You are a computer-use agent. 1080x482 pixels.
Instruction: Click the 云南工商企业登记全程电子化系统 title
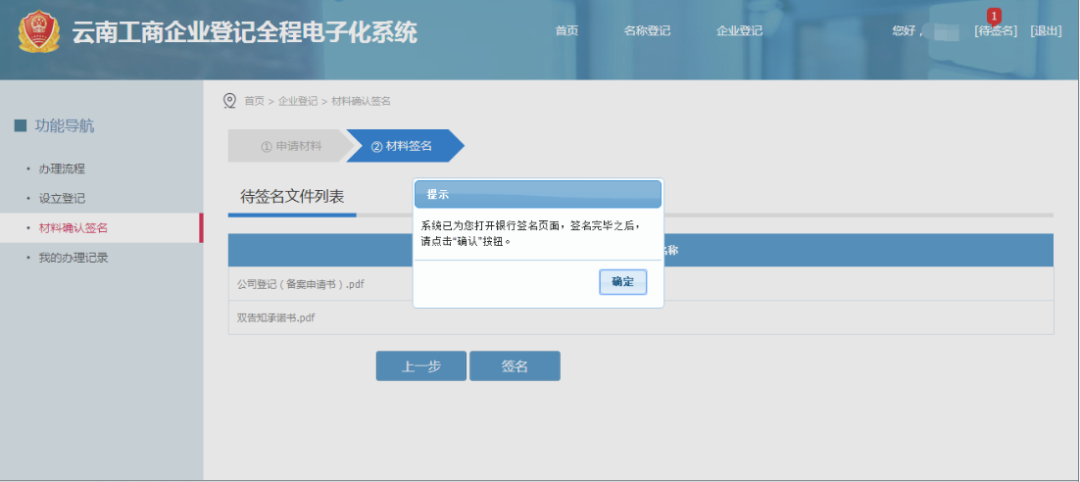click(245, 32)
